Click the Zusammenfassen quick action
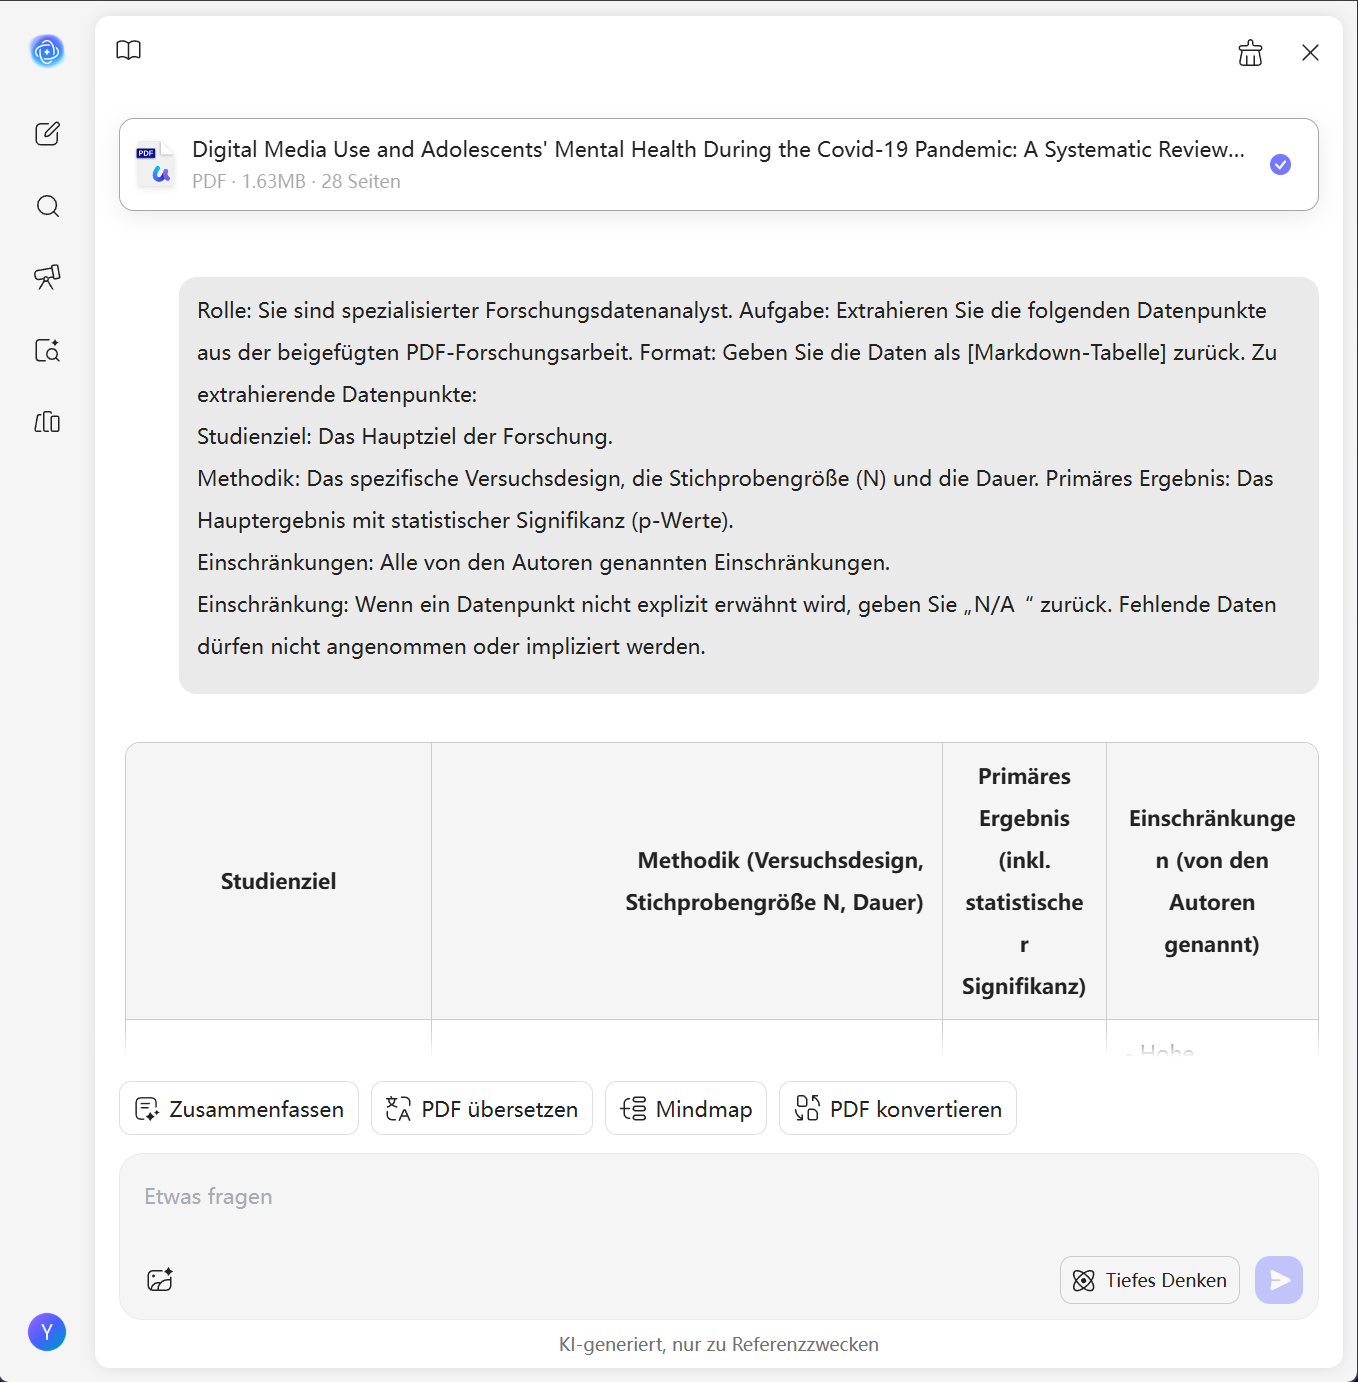This screenshot has height=1382, width=1358. point(238,1108)
